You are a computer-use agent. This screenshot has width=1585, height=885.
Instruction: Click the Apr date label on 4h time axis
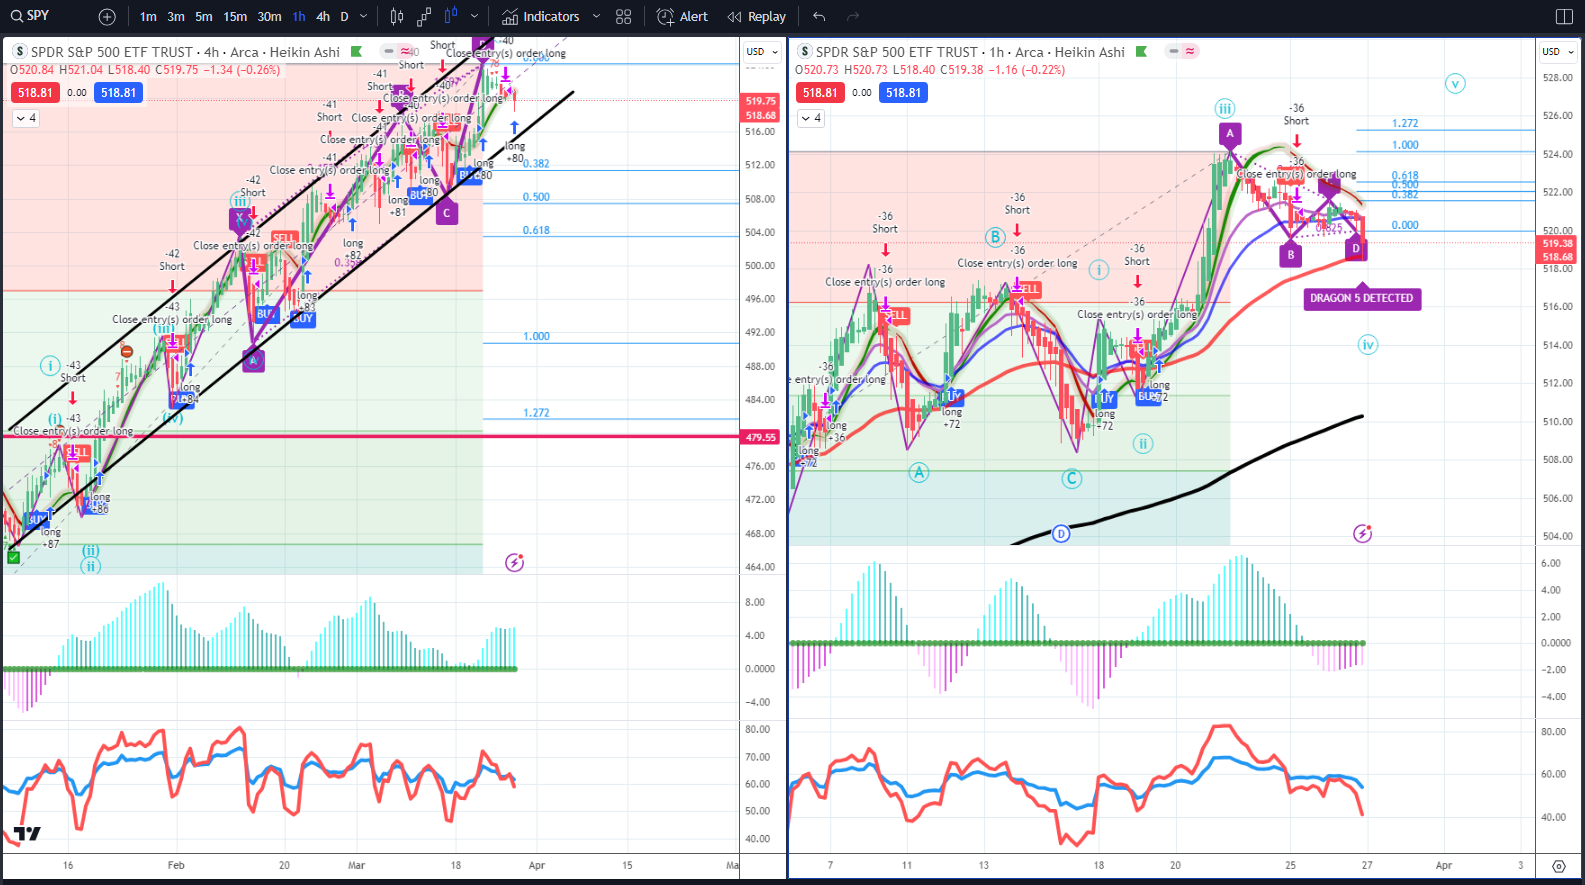pyautogui.click(x=537, y=866)
